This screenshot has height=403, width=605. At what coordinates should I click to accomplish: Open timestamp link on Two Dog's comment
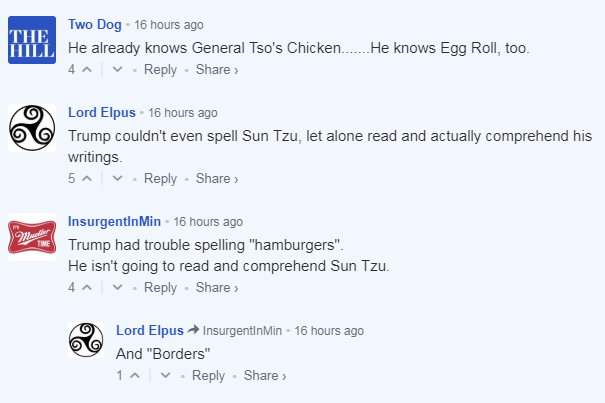pos(169,24)
